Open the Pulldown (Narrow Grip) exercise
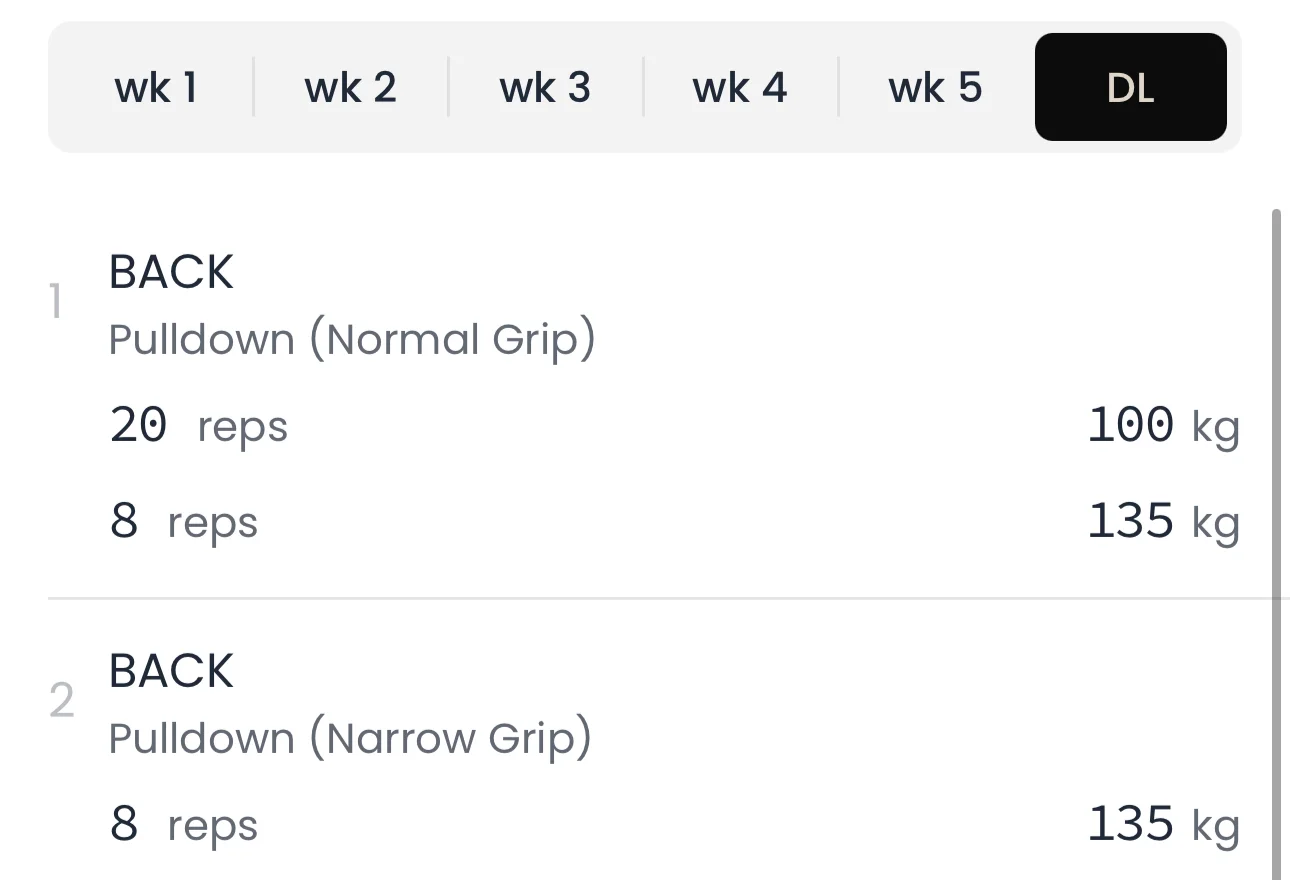This screenshot has width=1290, height=880. pos(350,739)
